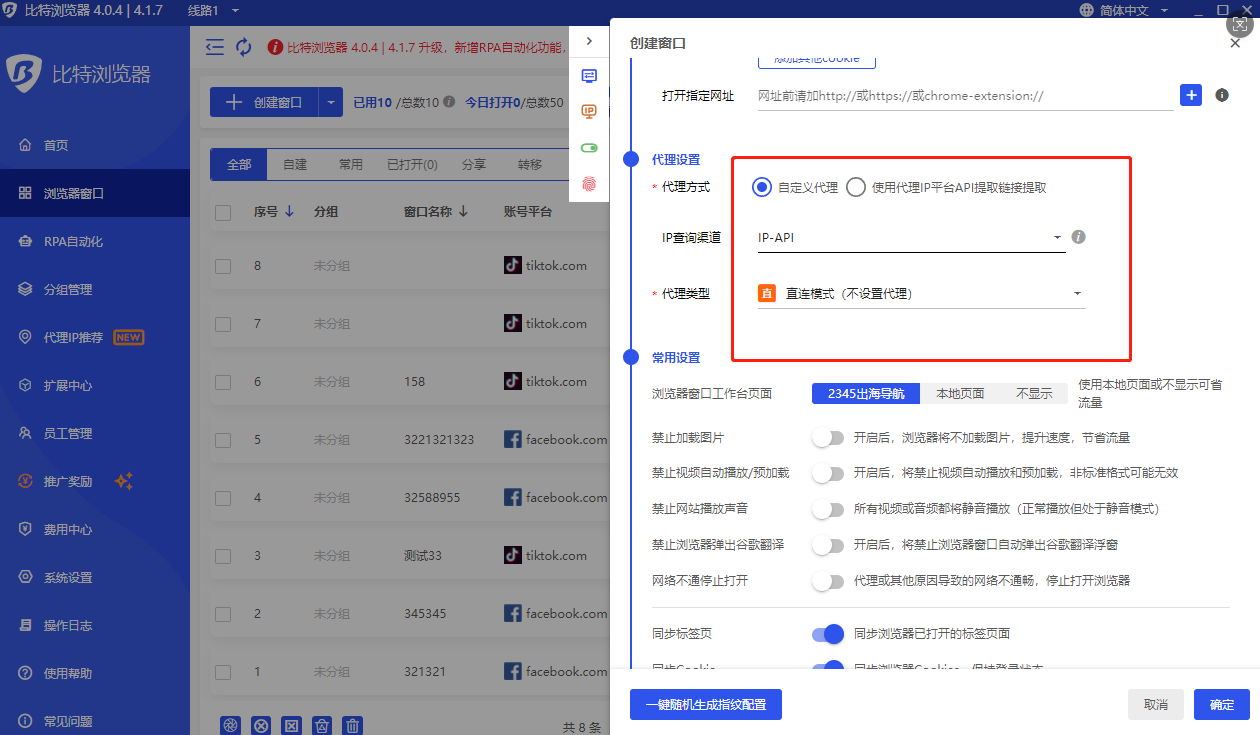
Task: Open RPA自动化 in the sidebar
Action: 73,241
